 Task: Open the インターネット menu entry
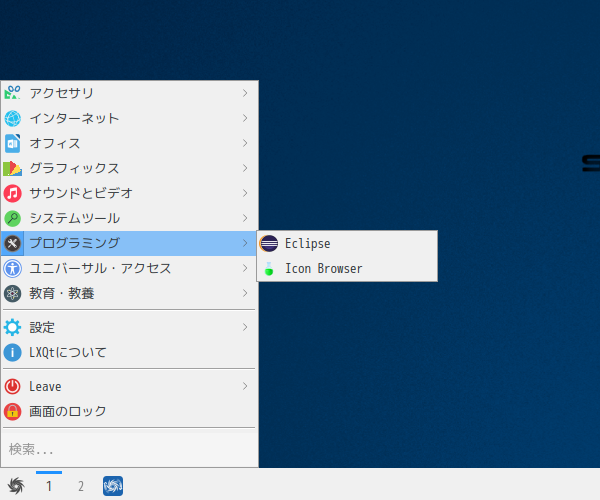(129, 118)
